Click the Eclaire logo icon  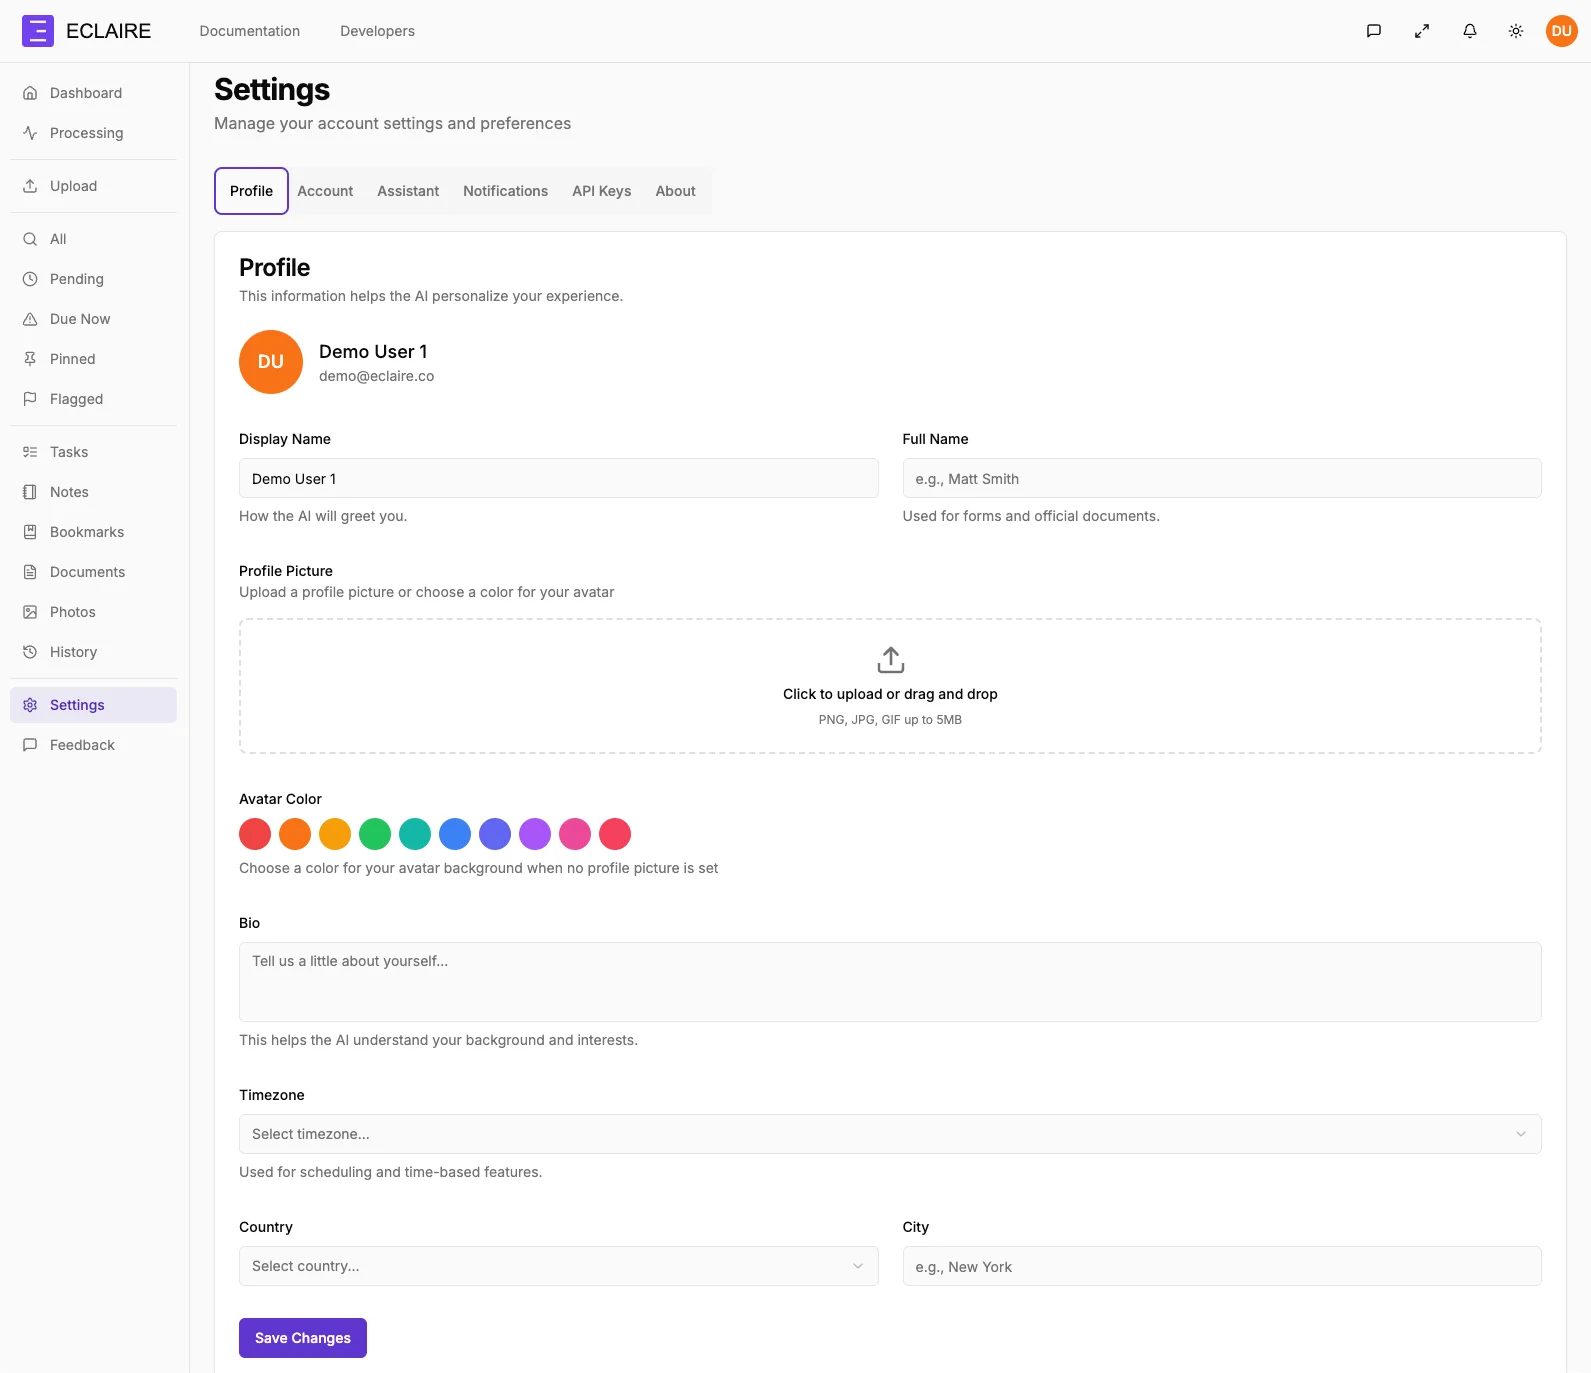click(38, 31)
